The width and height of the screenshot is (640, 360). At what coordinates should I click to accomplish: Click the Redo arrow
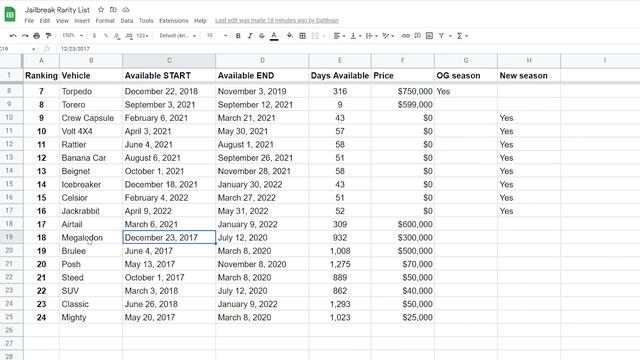pyautogui.click(x=25, y=36)
